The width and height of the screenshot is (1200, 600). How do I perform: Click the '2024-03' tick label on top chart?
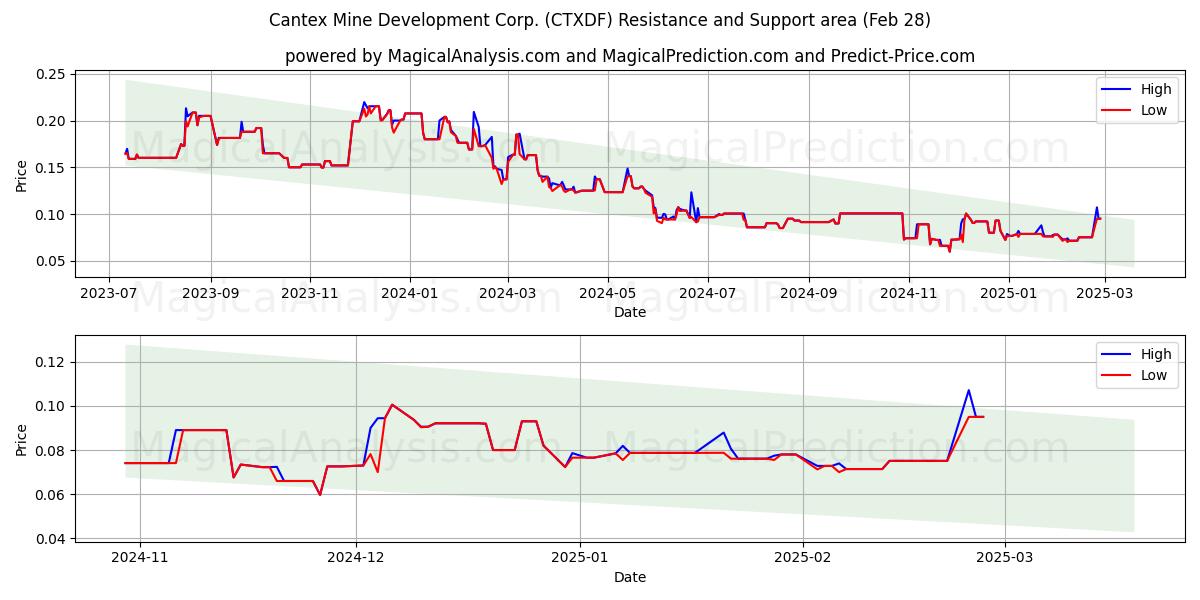point(508,294)
